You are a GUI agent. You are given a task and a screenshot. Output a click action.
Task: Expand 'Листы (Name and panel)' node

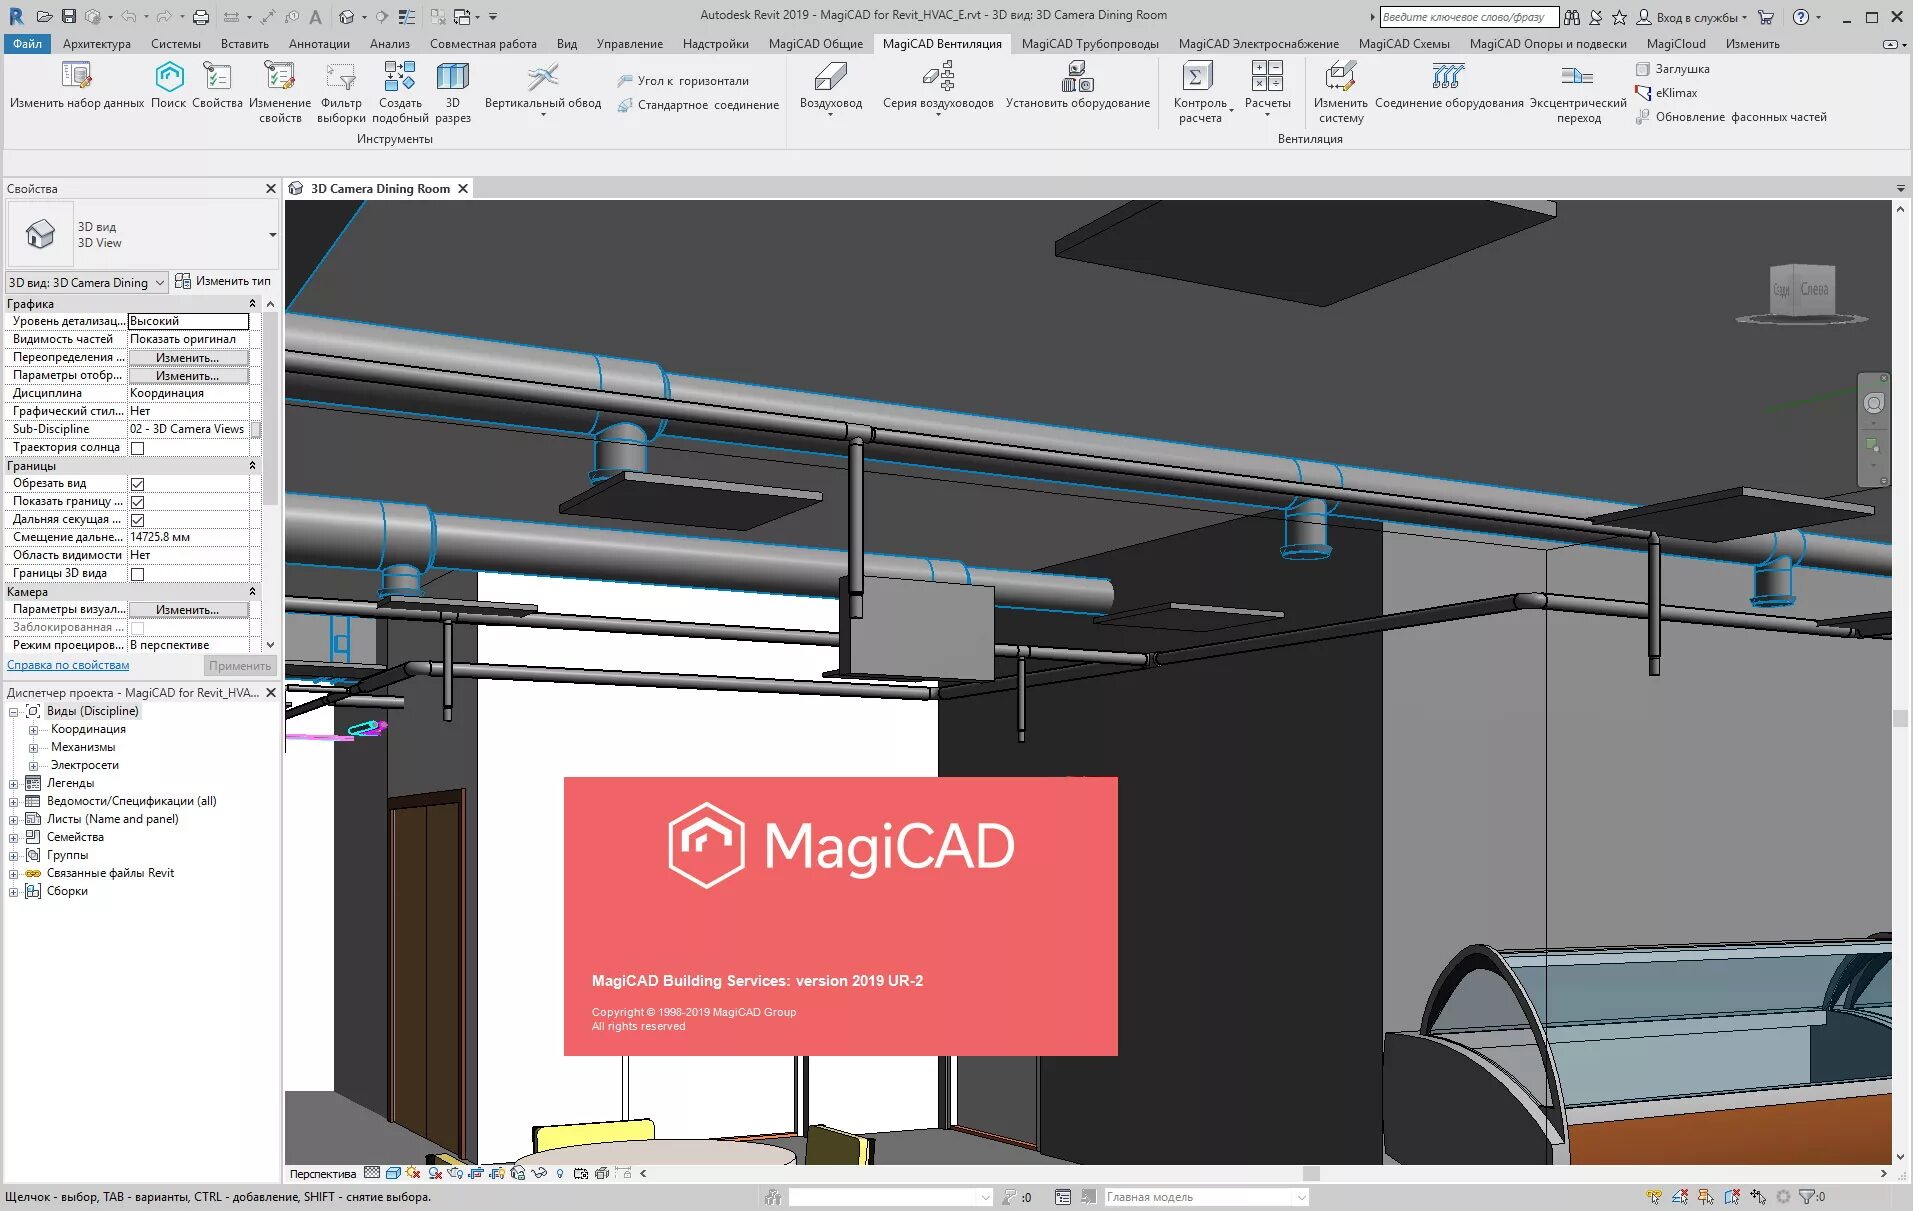pos(13,820)
